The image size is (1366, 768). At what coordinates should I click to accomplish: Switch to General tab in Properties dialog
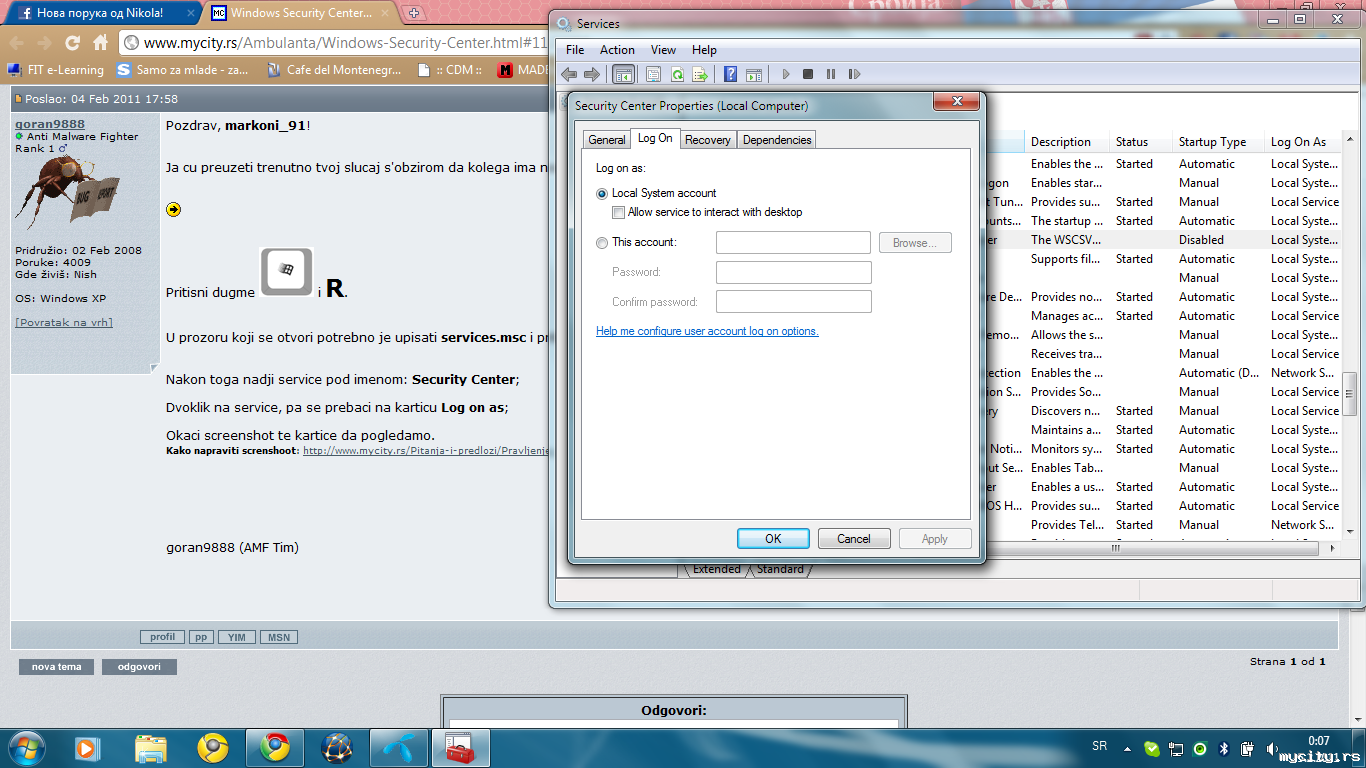pyautogui.click(x=607, y=140)
